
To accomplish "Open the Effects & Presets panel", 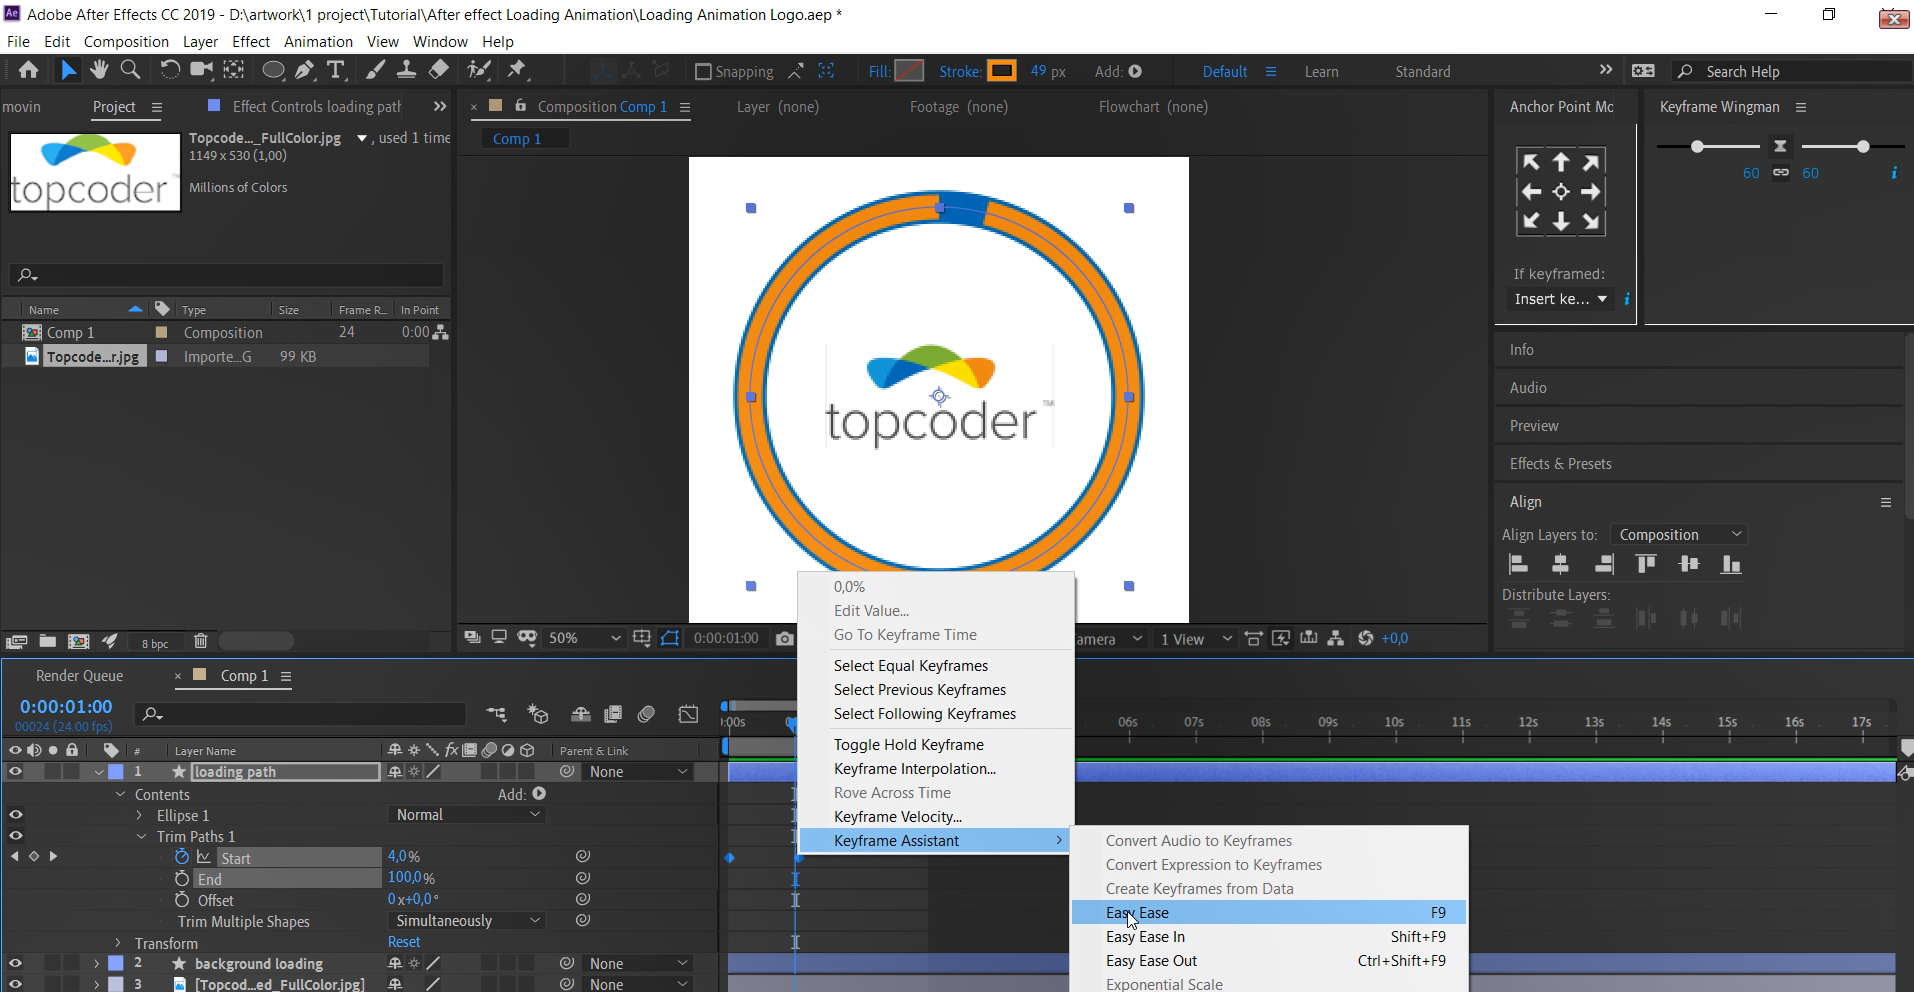I will tap(1560, 464).
